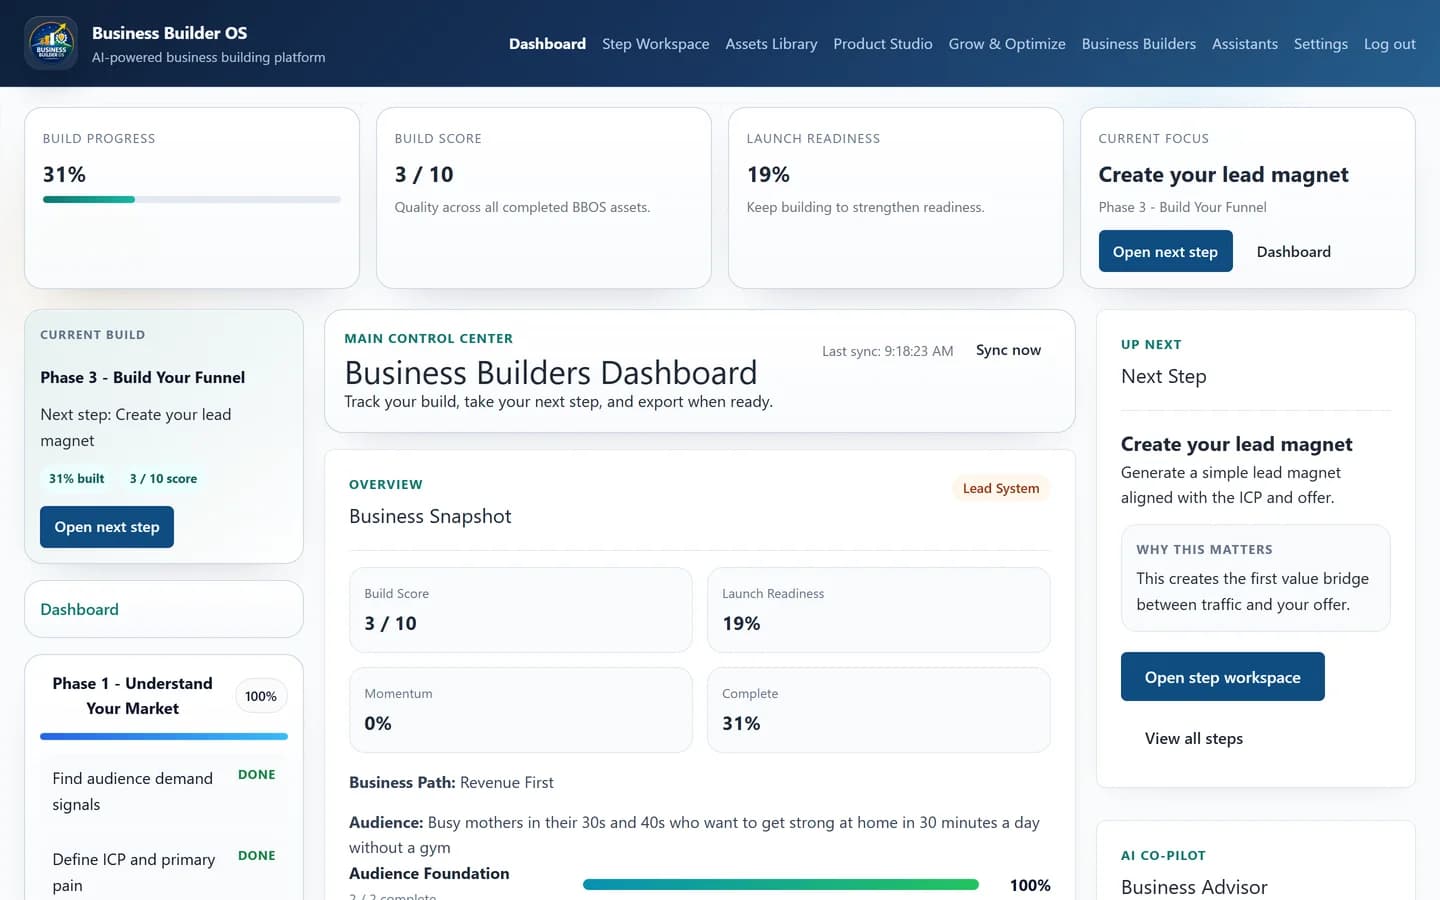This screenshot has width=1440, height=900.
Task: Click the Lead System tag
Action: tap(1000, 488)
